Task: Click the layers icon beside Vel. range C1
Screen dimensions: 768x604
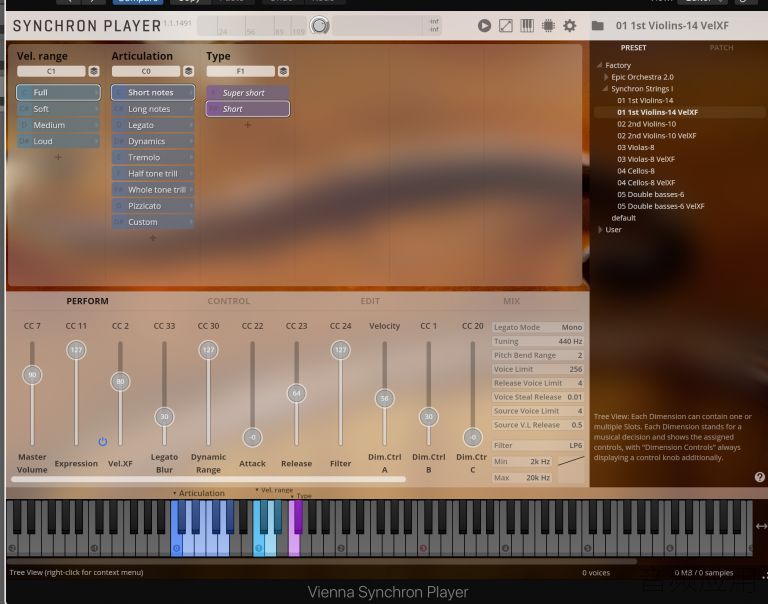Action: coord(94,71)
